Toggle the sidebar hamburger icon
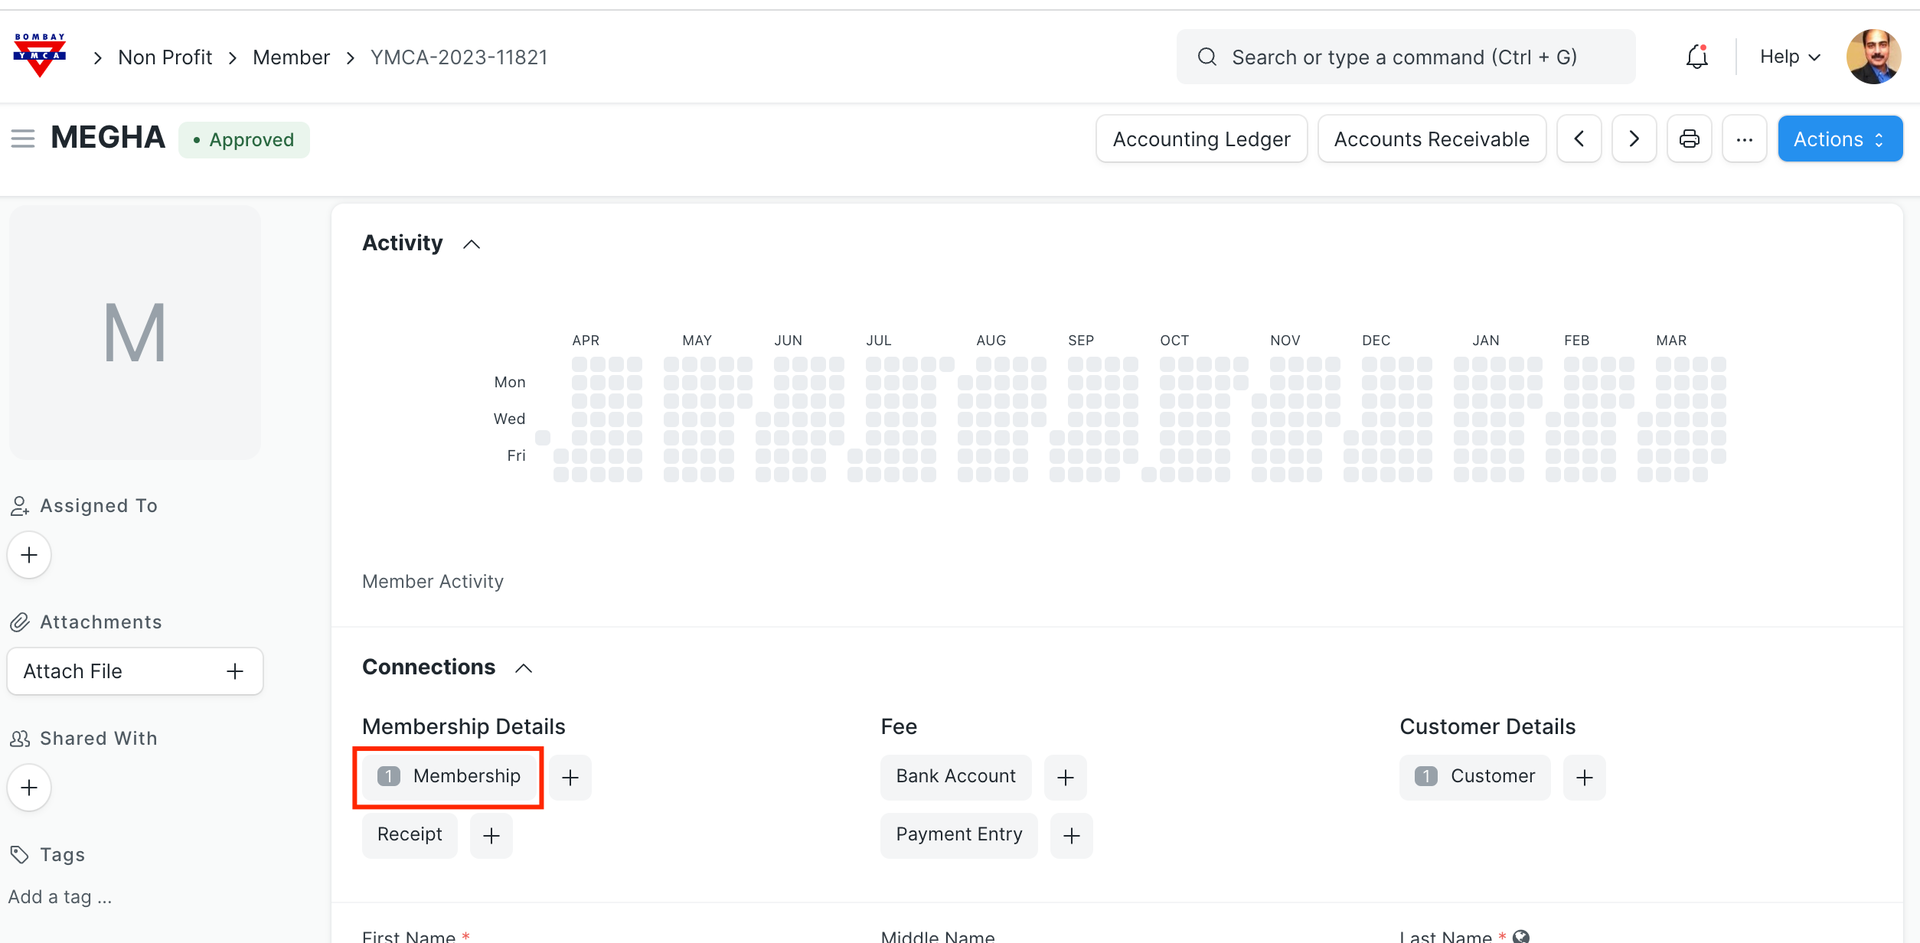 [23, 138]
